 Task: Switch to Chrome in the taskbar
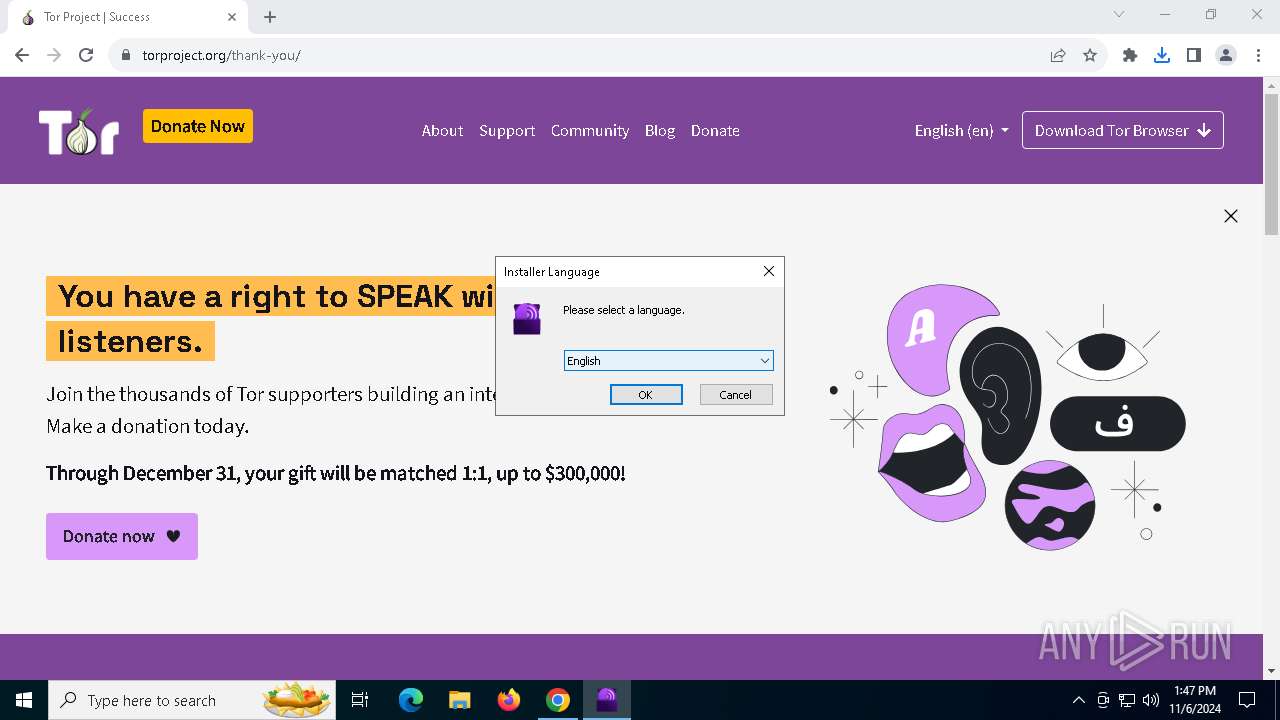(x=558, y=700)
